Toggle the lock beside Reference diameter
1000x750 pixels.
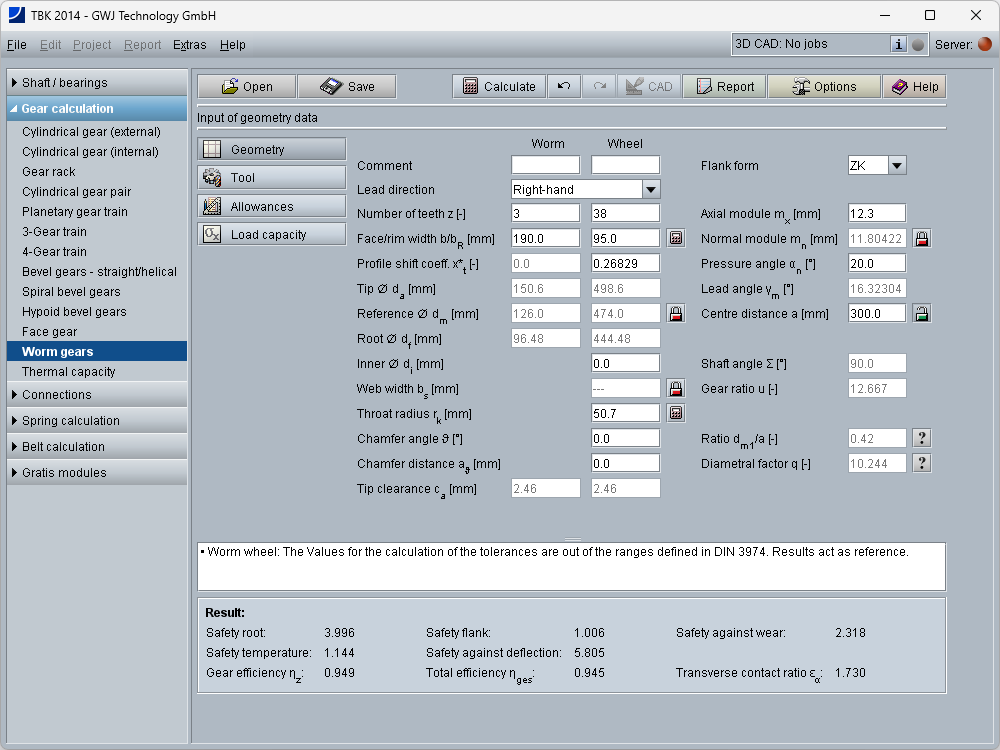tap(676, 314)
